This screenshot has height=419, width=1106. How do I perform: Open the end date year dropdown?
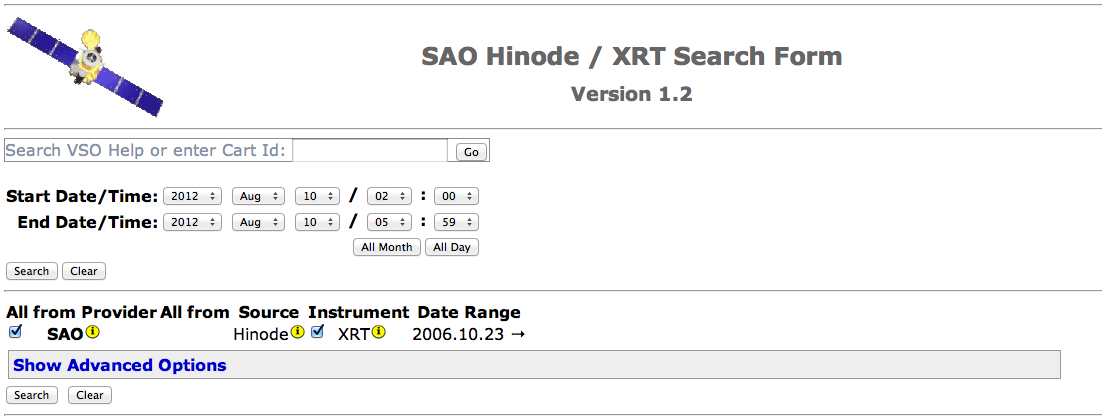click(192, 222)
